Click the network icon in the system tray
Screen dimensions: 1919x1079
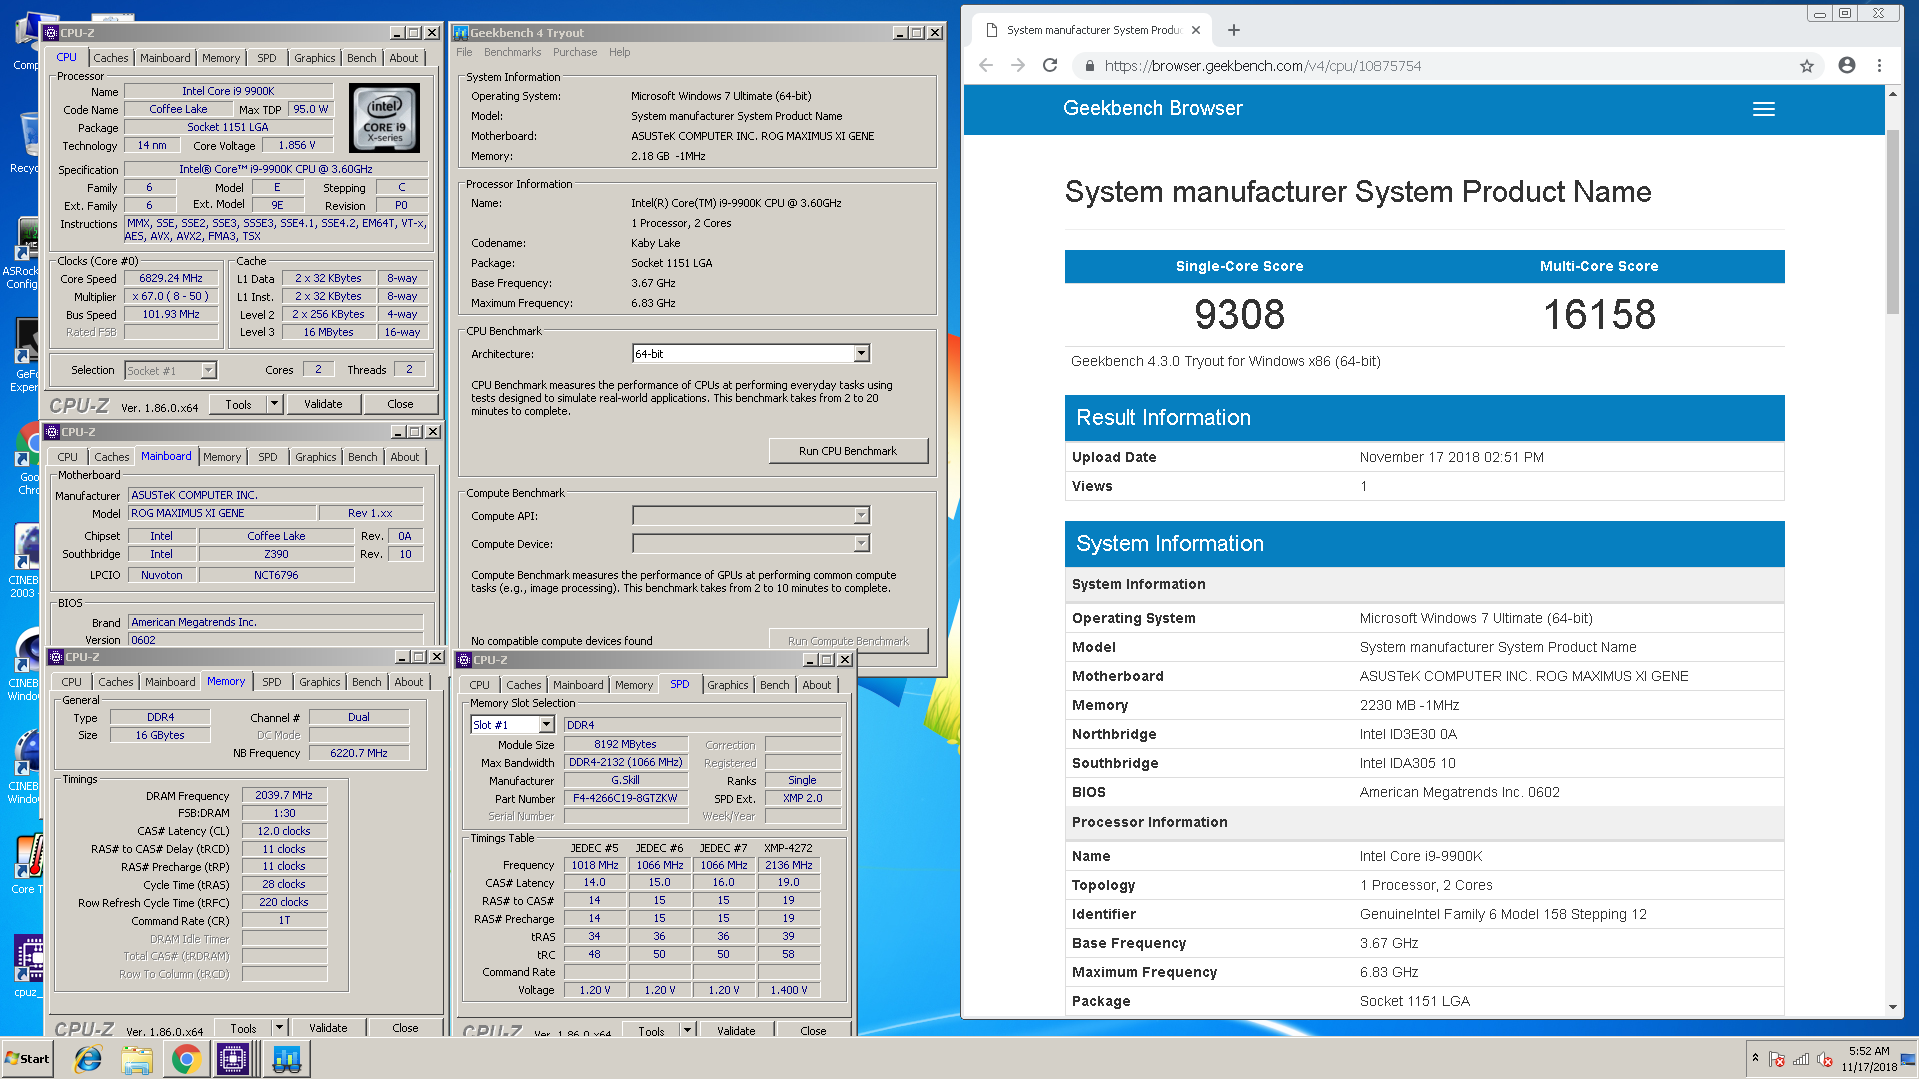tap(1801, 1059)
